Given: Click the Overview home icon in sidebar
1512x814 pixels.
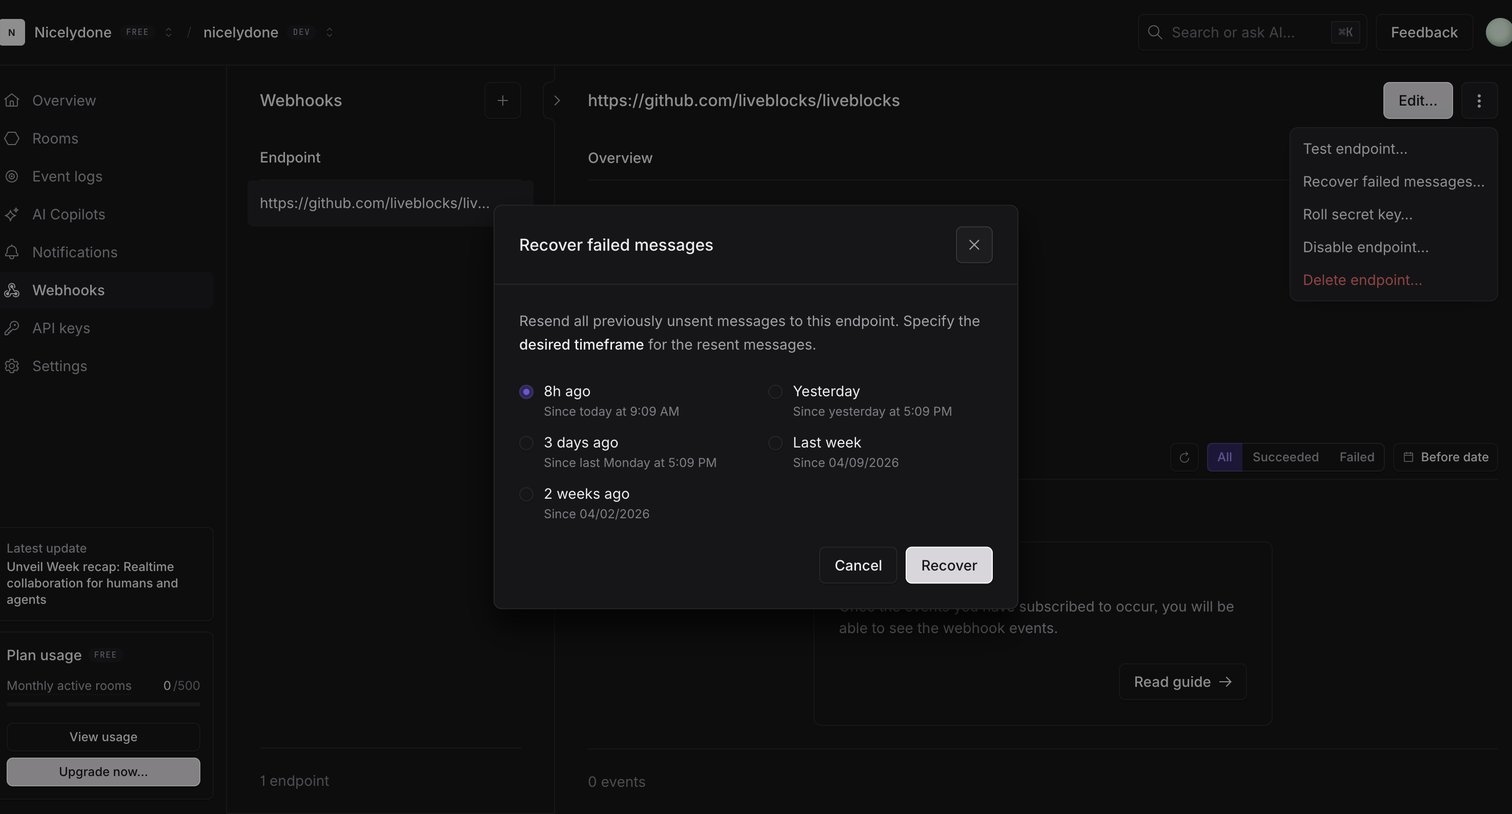Looking at the screenshot, I should [x=12, y=100].
